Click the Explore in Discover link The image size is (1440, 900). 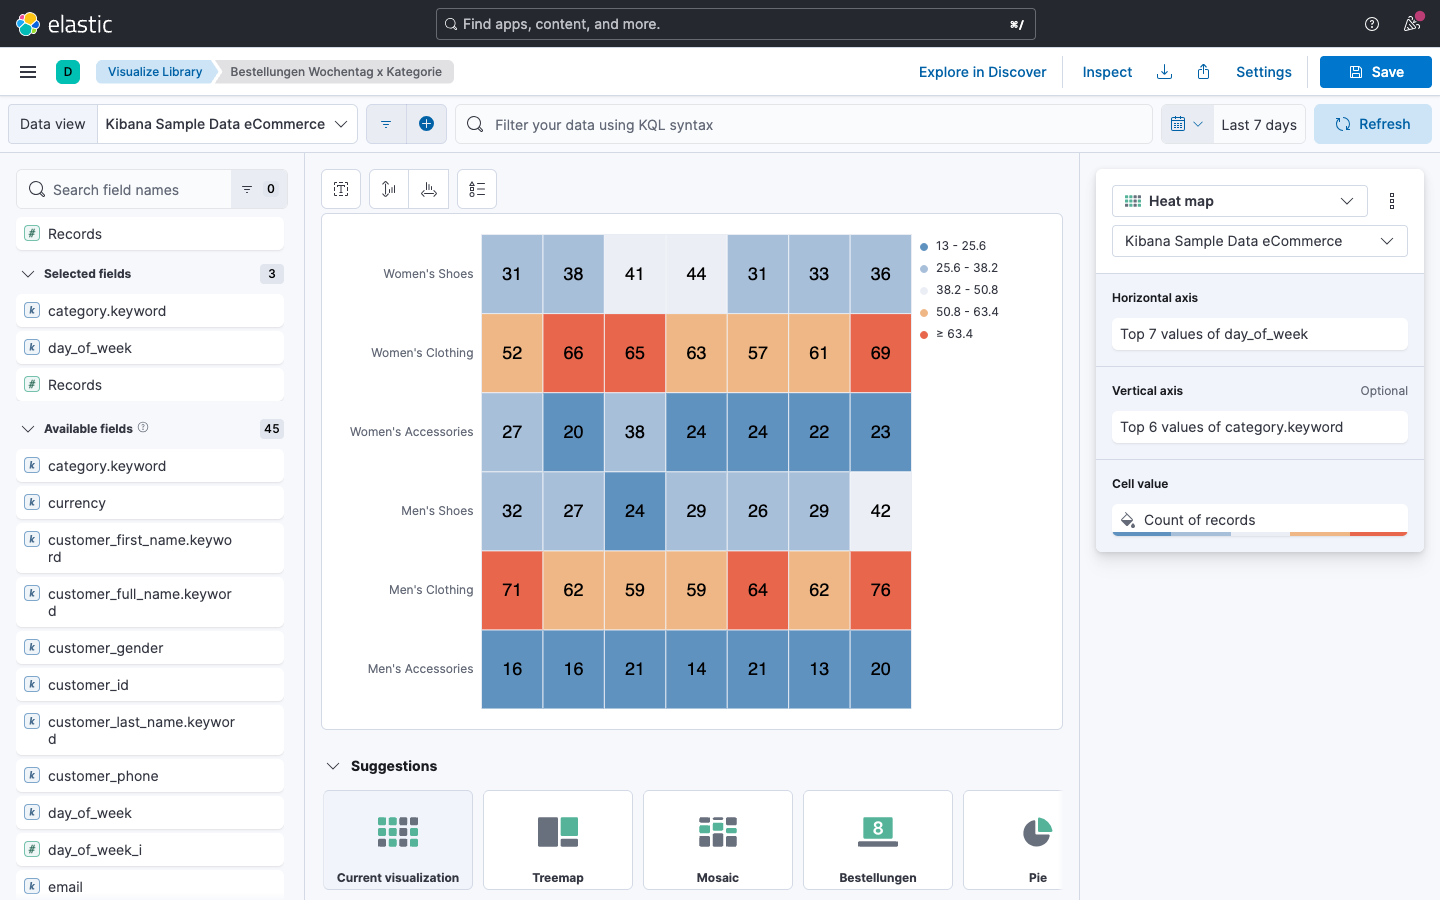pyautogui.click(x=982, y=72)
